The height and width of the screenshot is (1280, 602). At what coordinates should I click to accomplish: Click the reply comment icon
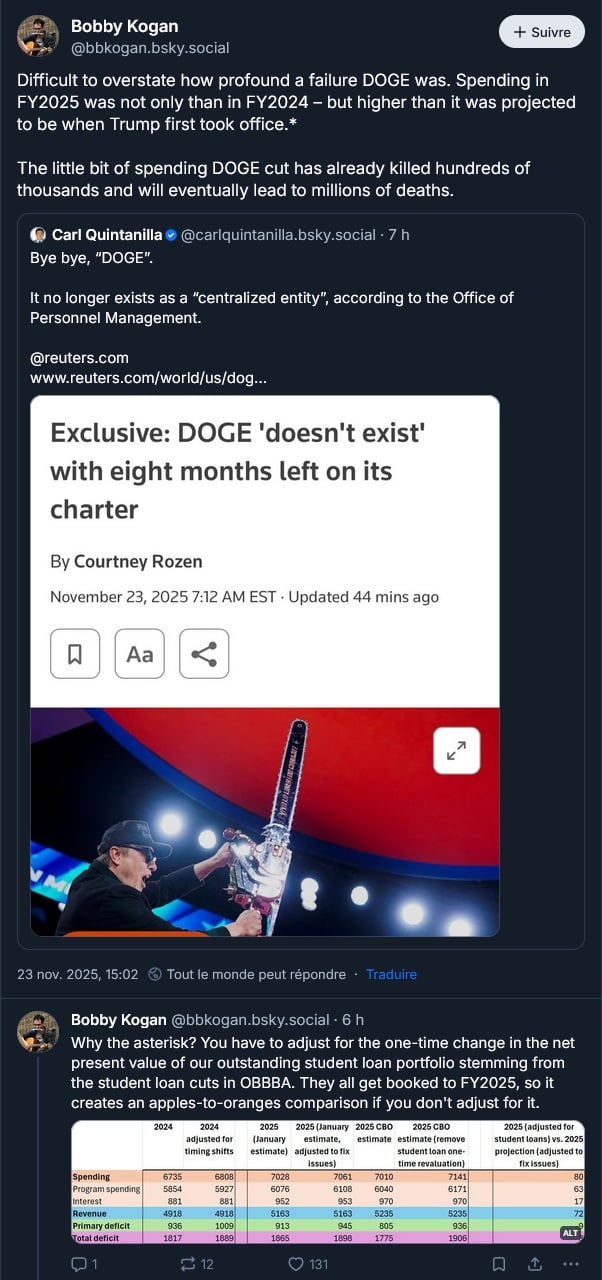pyautogui.click(x=79, y=1264)
